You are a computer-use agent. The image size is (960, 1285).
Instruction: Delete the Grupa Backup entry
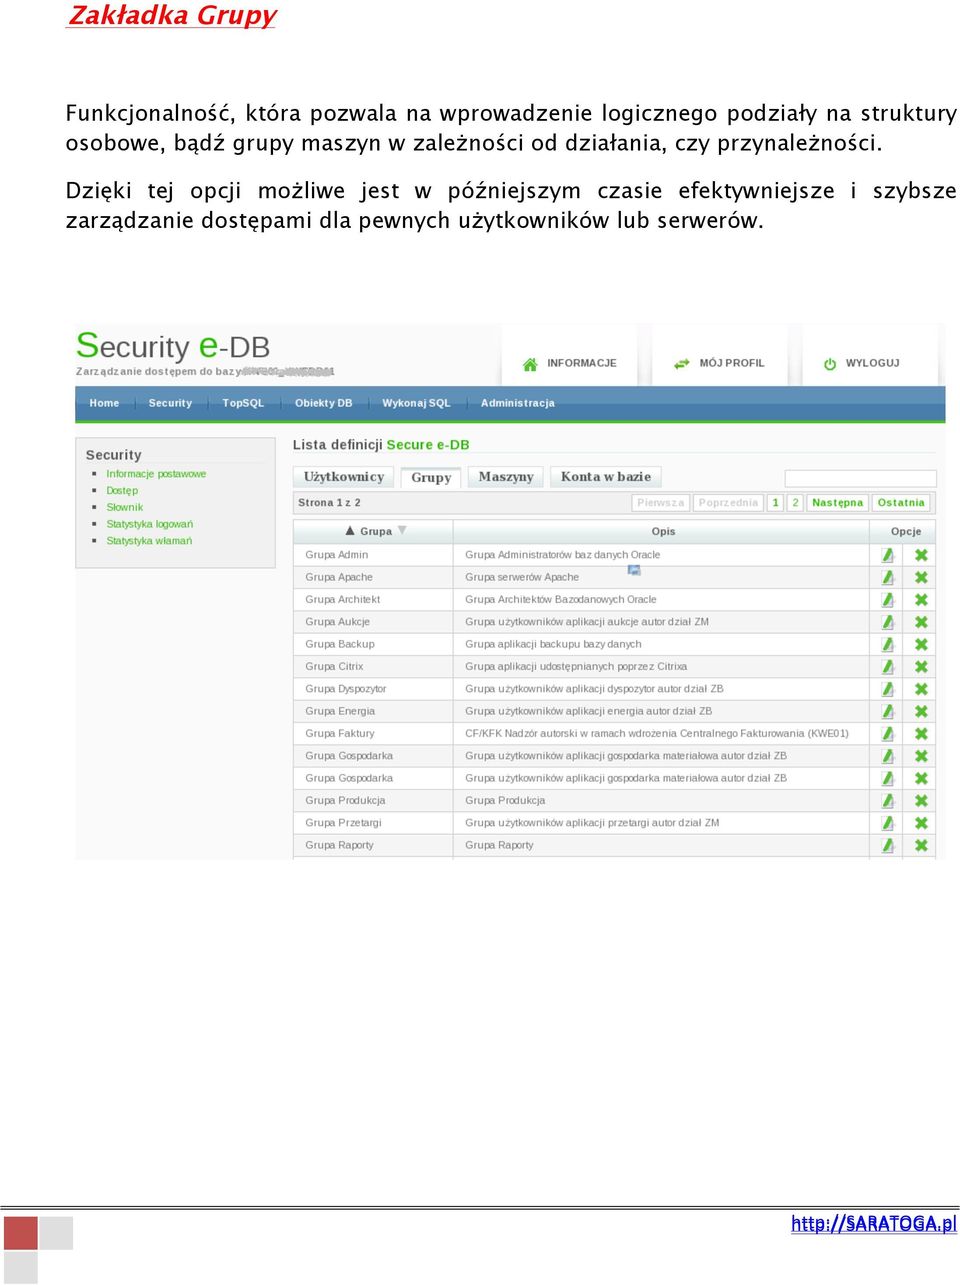pos(921,645)
